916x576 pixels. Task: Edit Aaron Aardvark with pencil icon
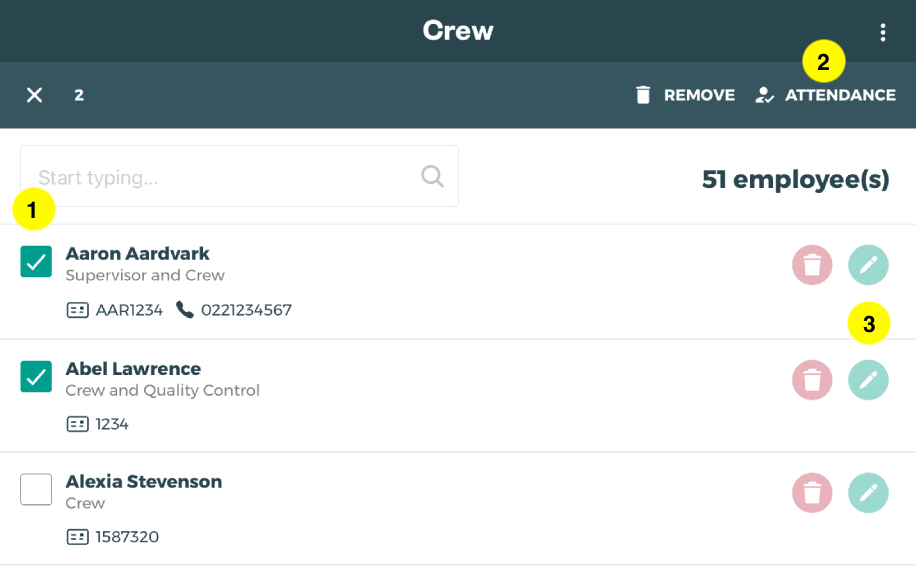point(868,265)
